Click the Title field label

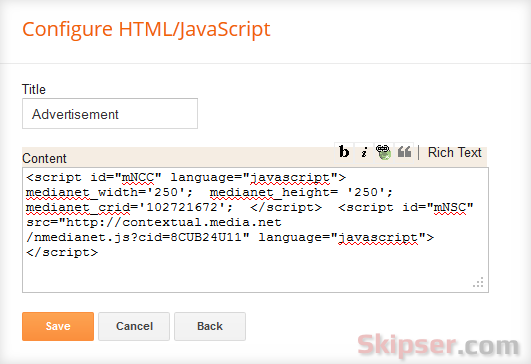pyautogui.click(x=34, y=89)
